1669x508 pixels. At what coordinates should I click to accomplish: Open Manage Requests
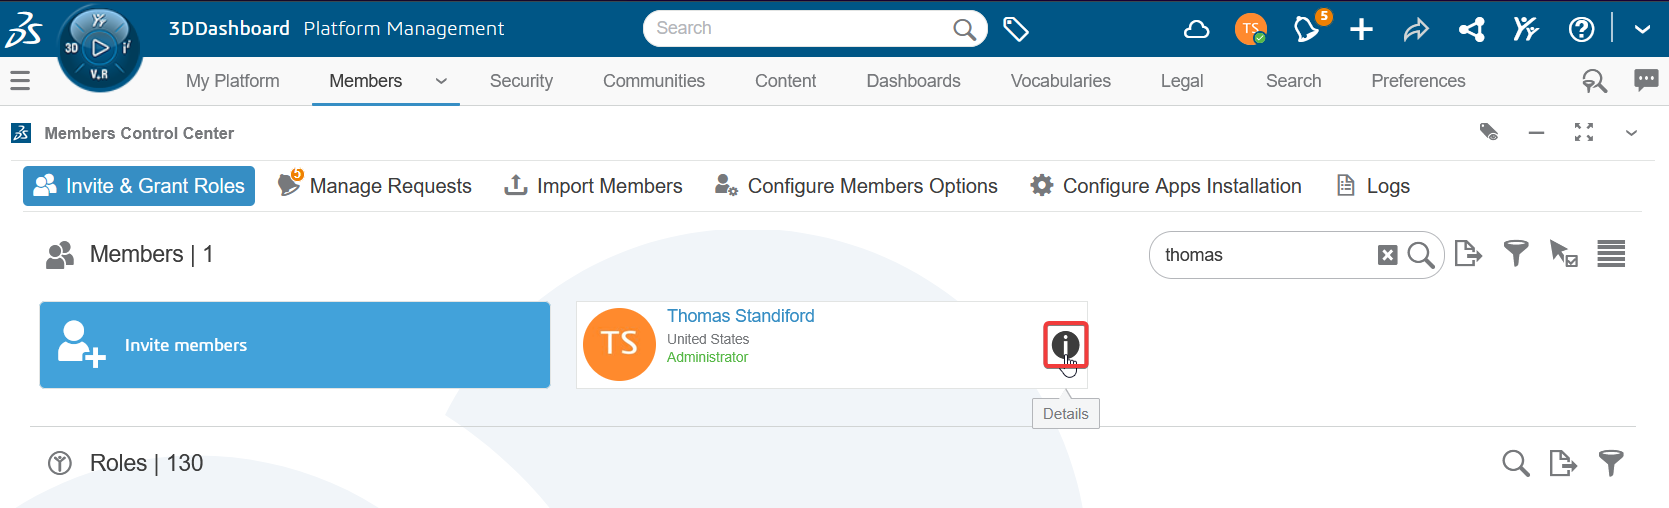point(375,185)
